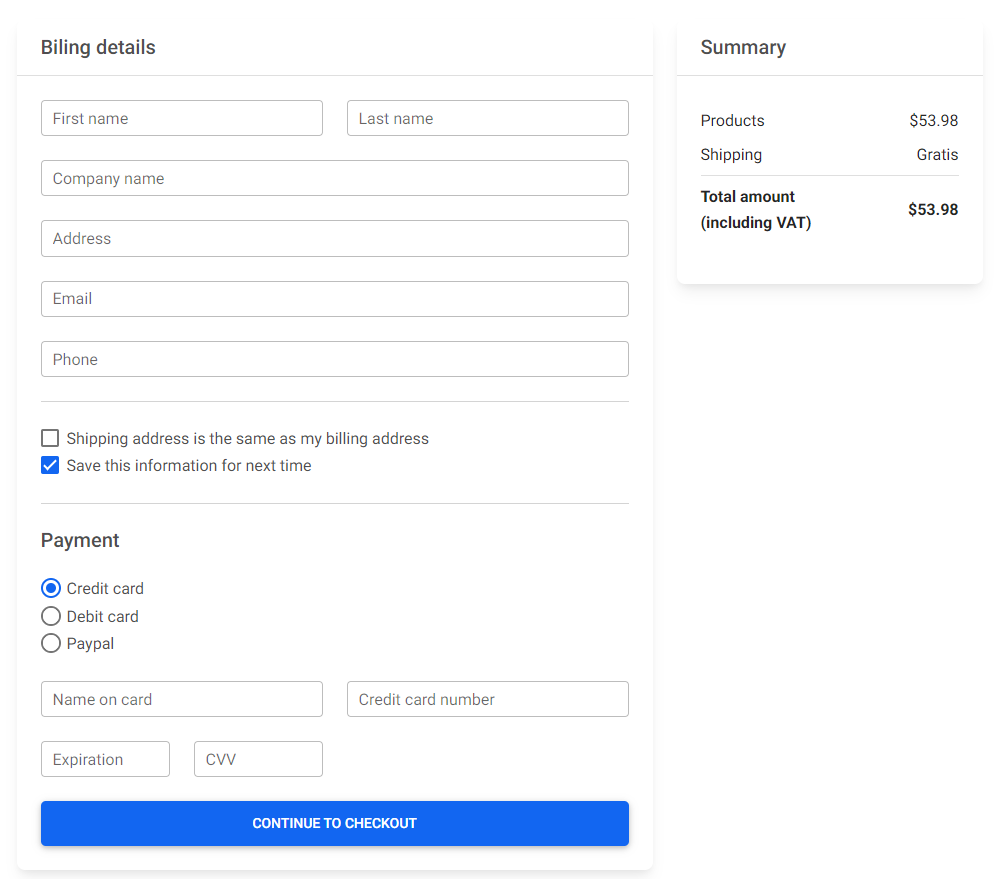Click the Billing details heading
Screen dimensions: 1001x879
tap(98, 47)
